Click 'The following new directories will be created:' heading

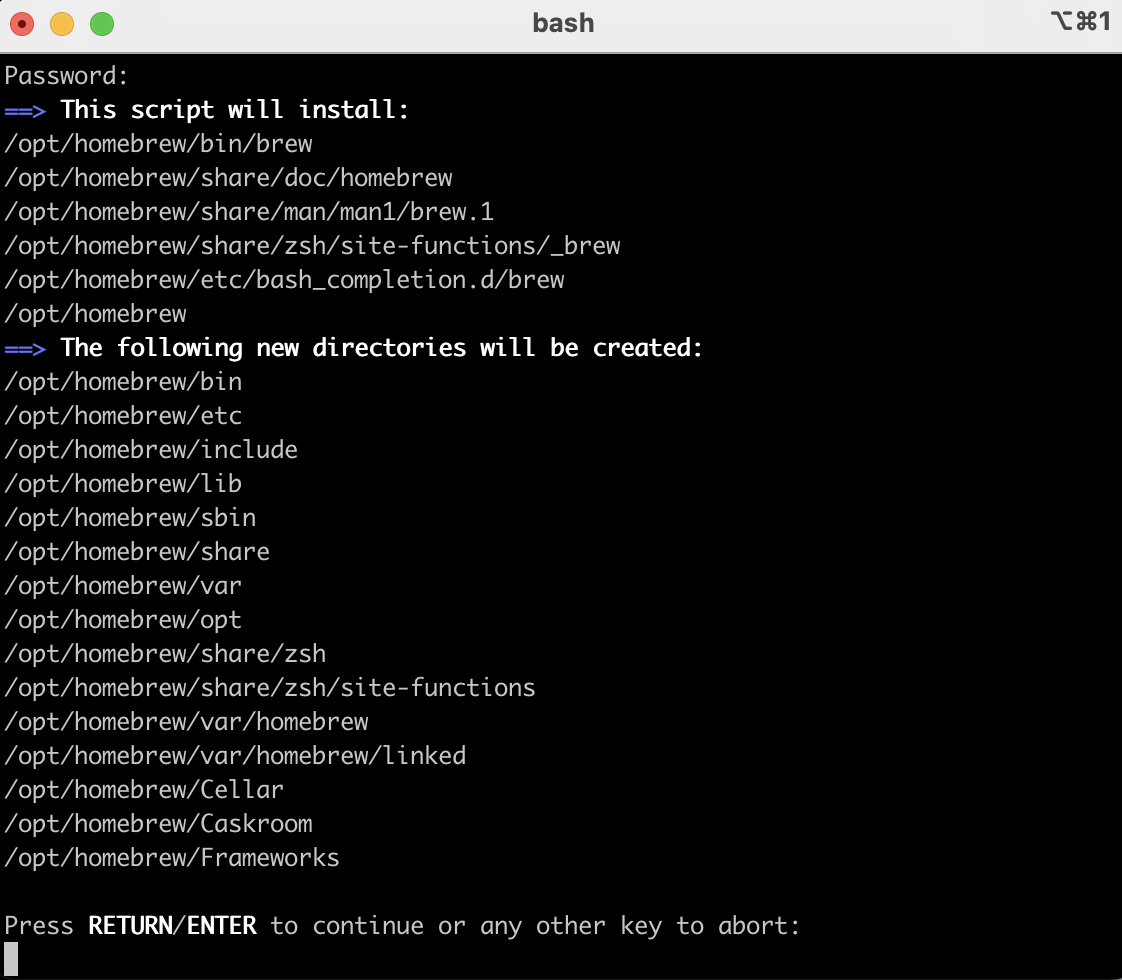click(x=381, y=348)
